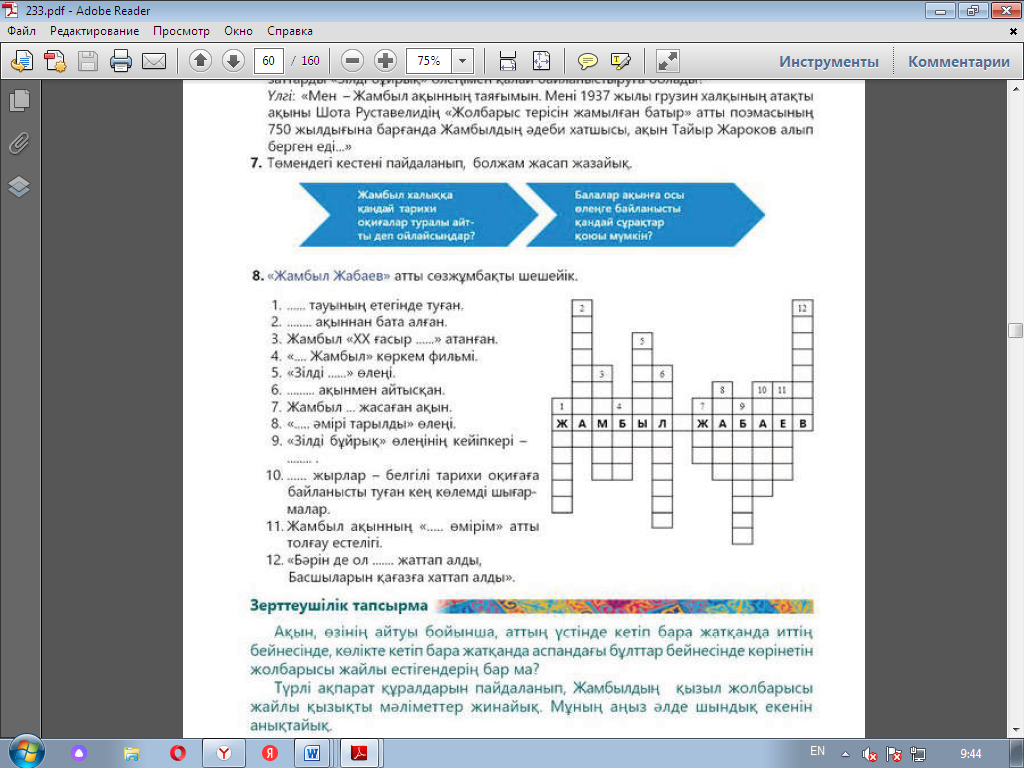Open the Просмотр menu
This screenshot has height=768, width=1024.
click(182, 31)
